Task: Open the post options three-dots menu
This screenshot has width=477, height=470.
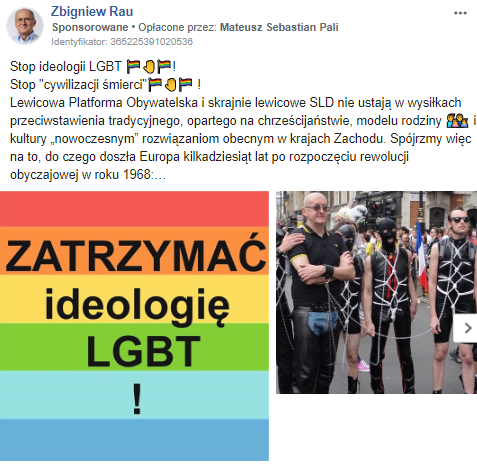Action: 460,13
